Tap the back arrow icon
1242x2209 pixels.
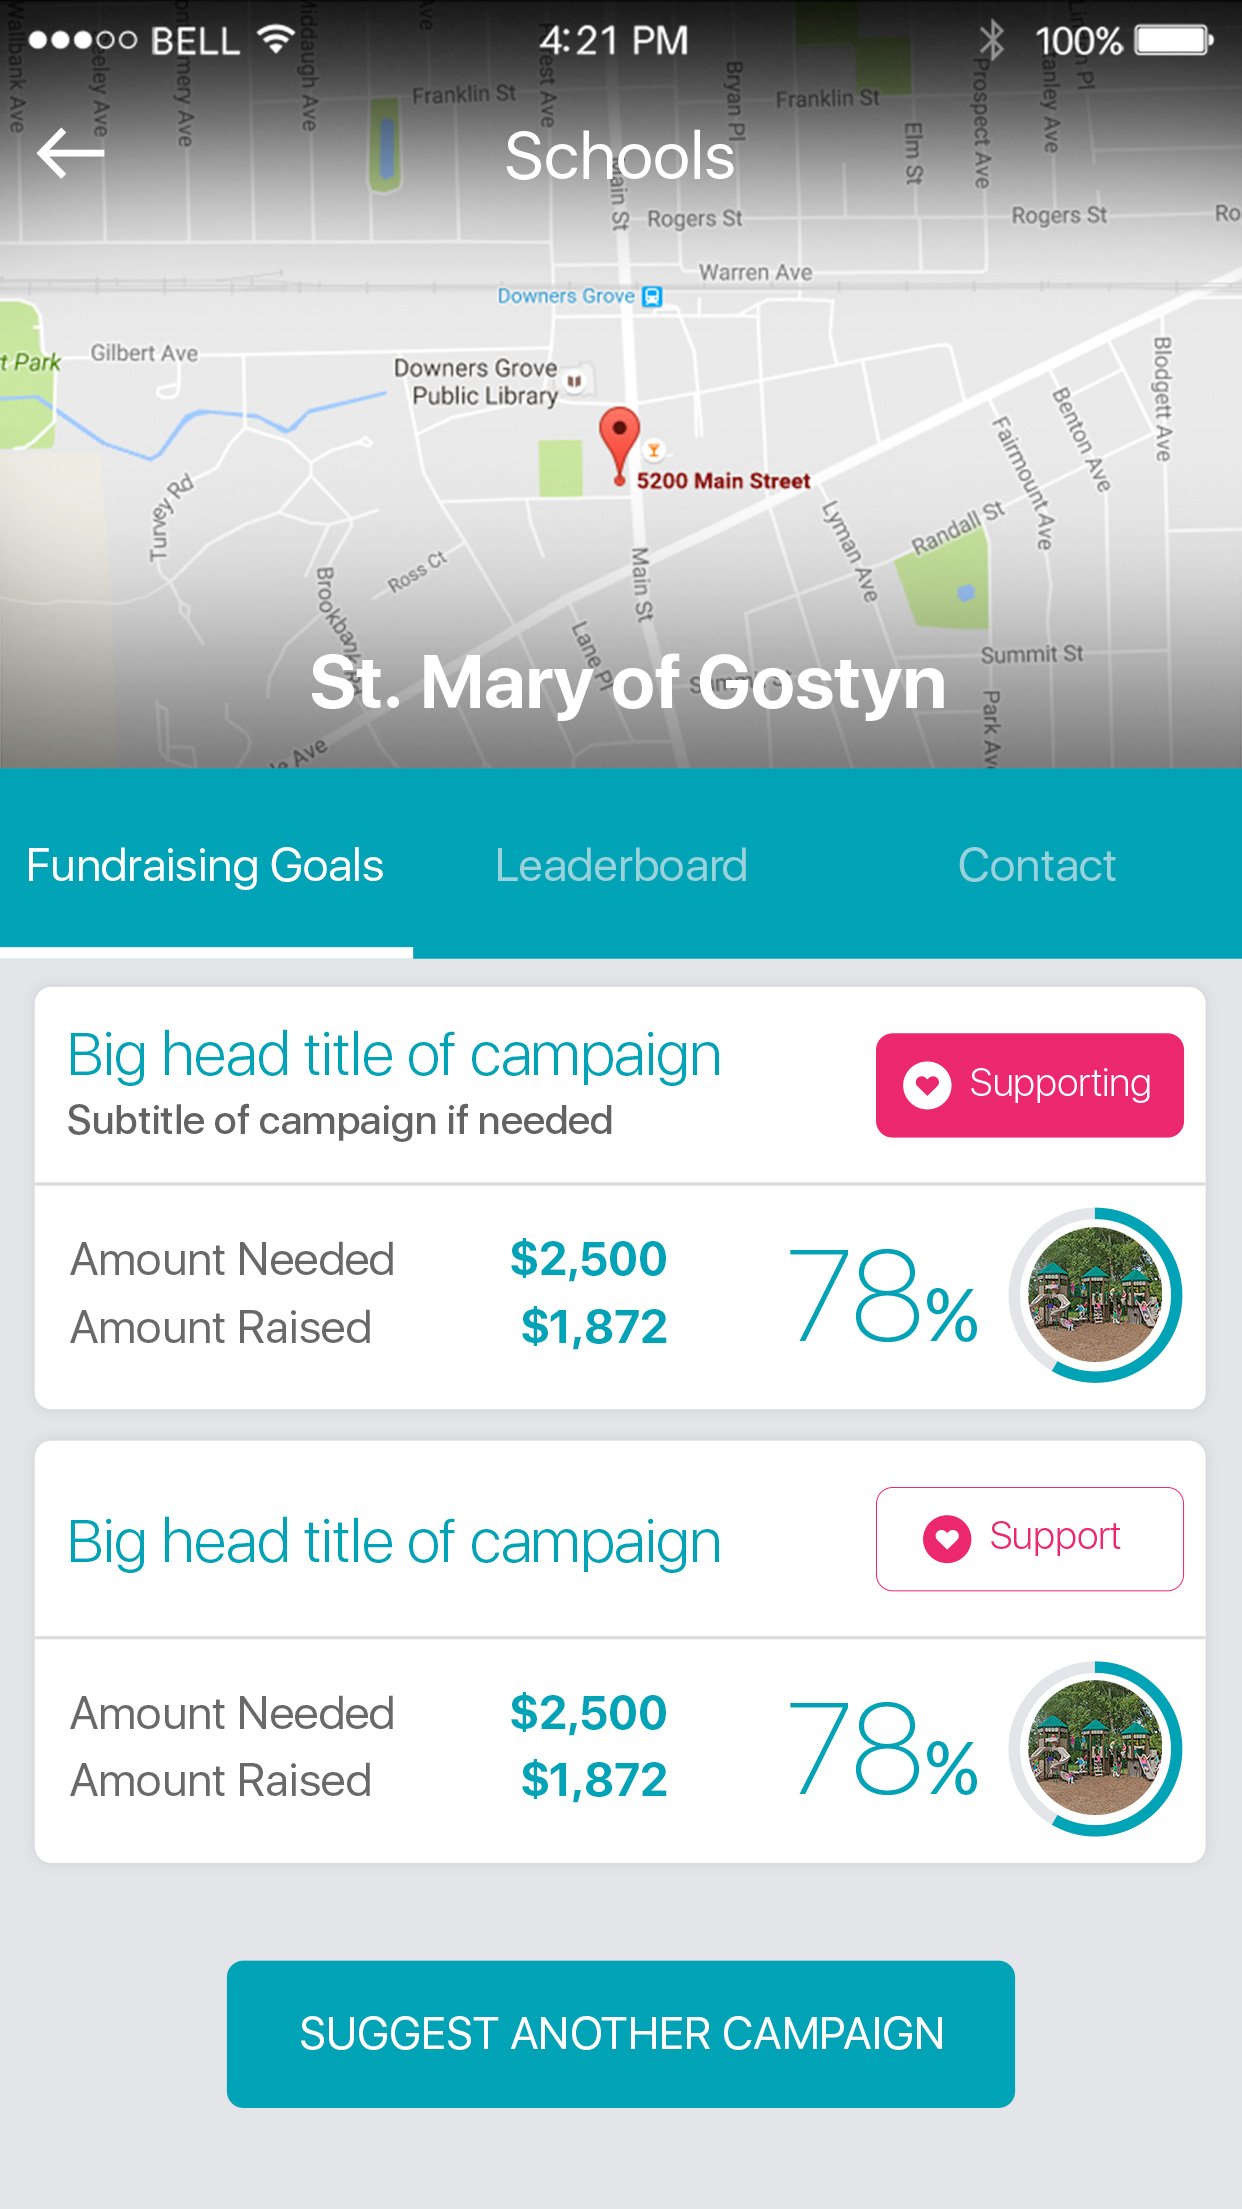(x=71, y=153)
